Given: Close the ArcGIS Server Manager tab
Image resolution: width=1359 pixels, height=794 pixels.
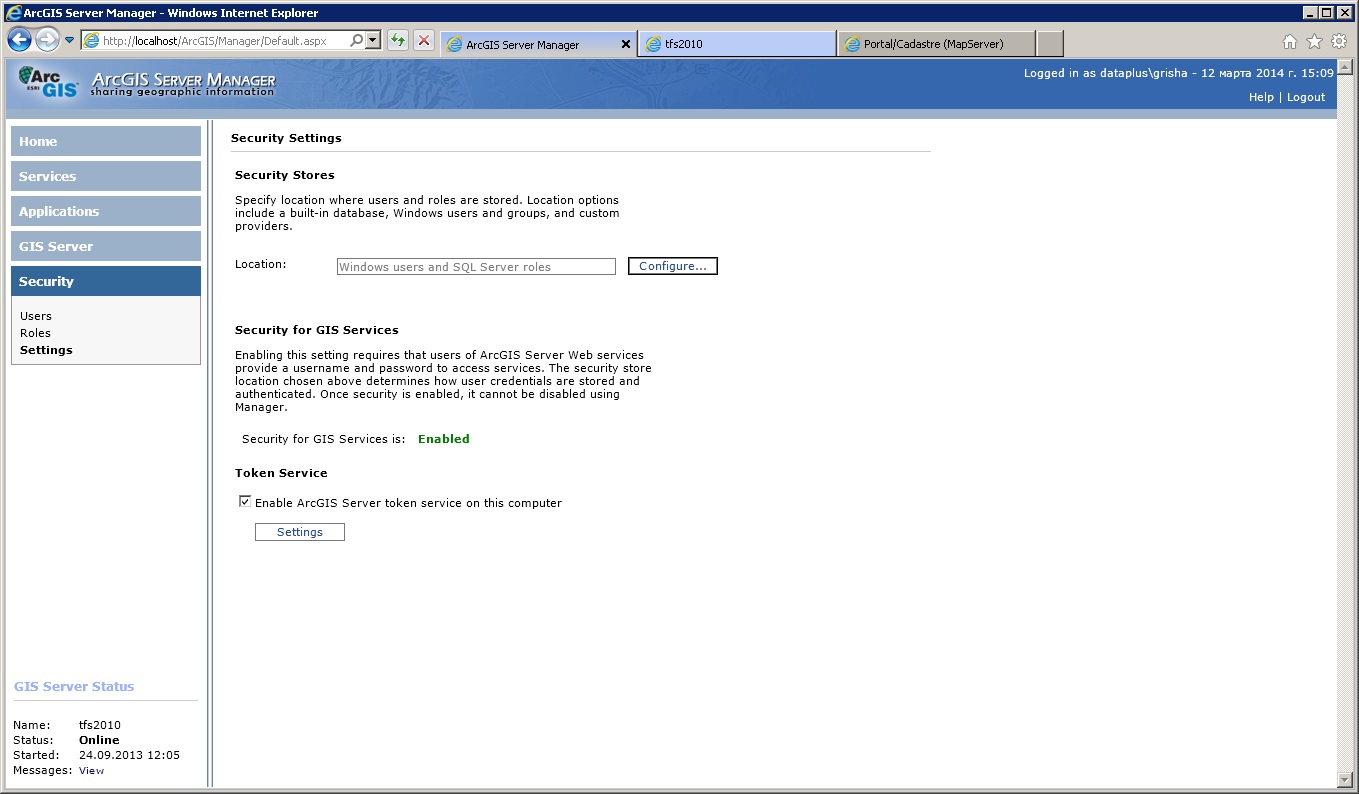Looking at the screenshot, I should (626, 44).
